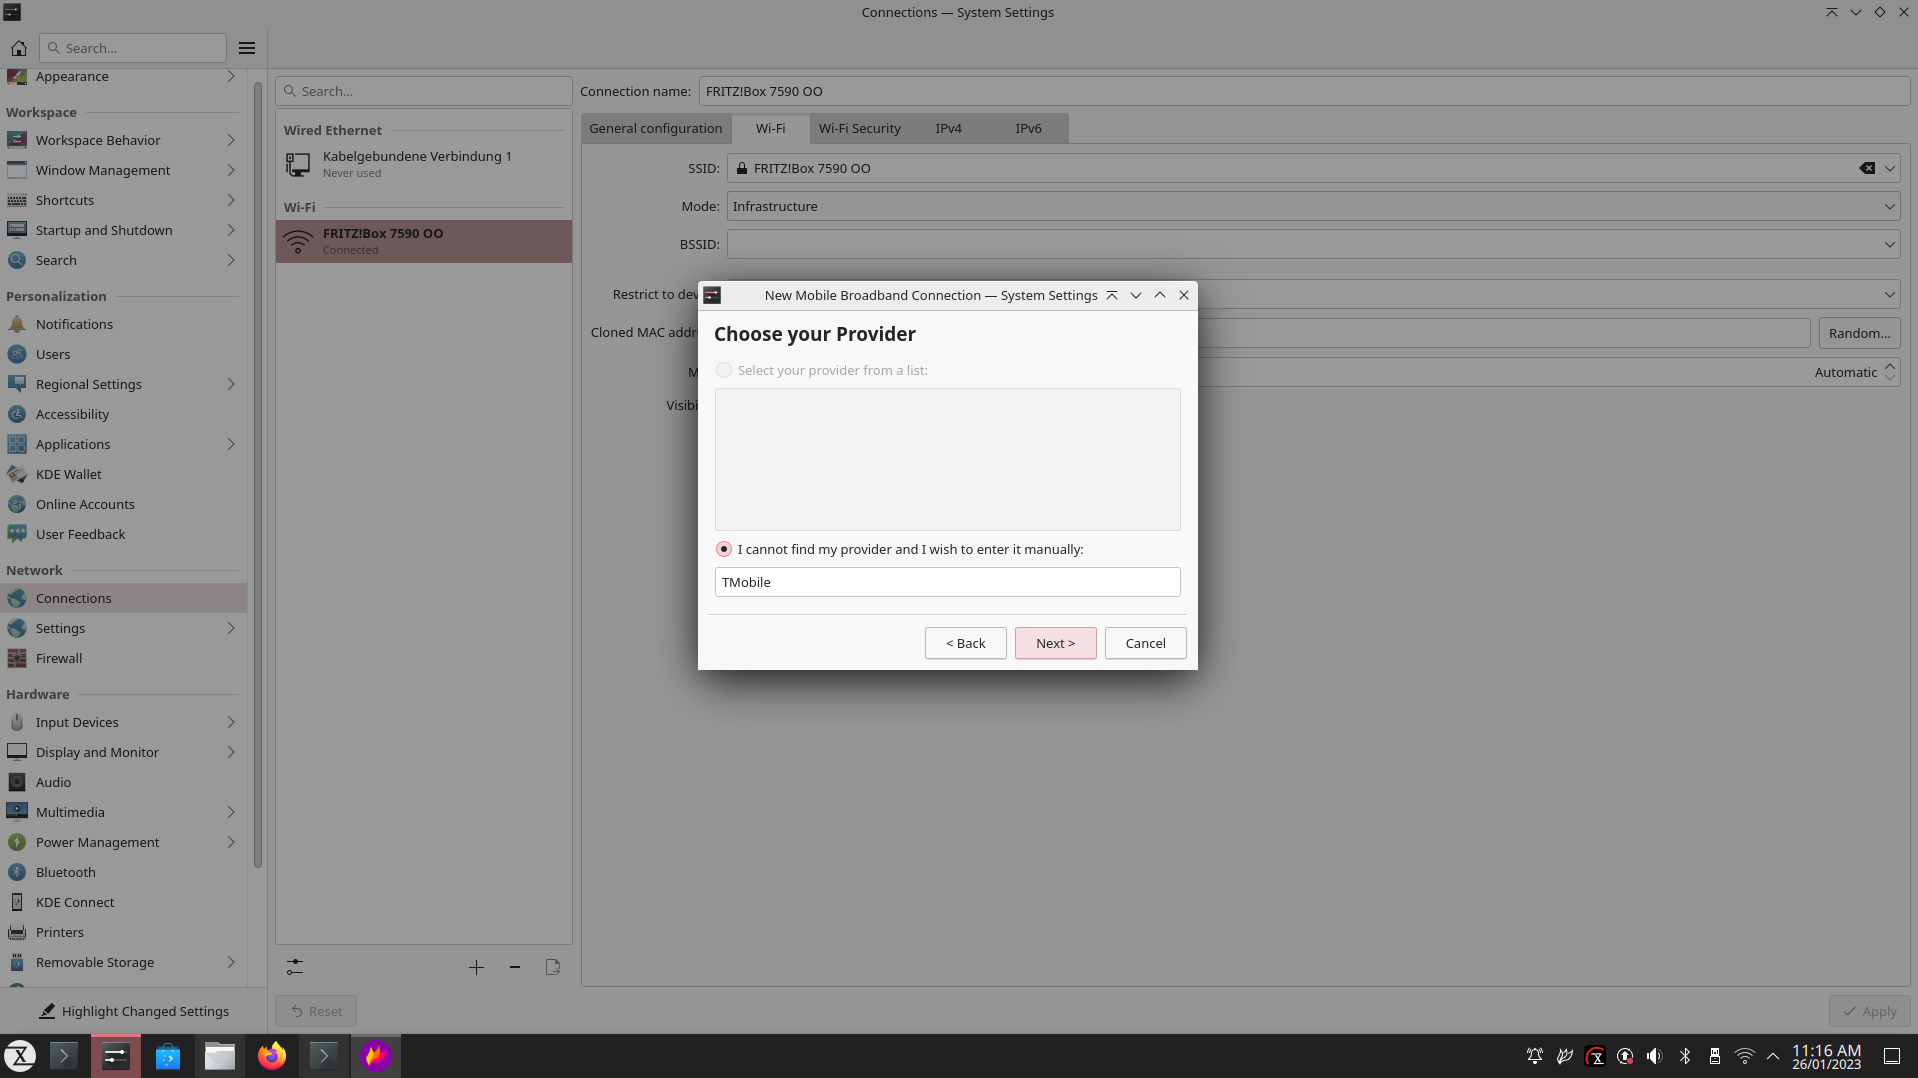Click the manual provider name text field
The image size is (1918, 1078).
click(x=946, y=582)
